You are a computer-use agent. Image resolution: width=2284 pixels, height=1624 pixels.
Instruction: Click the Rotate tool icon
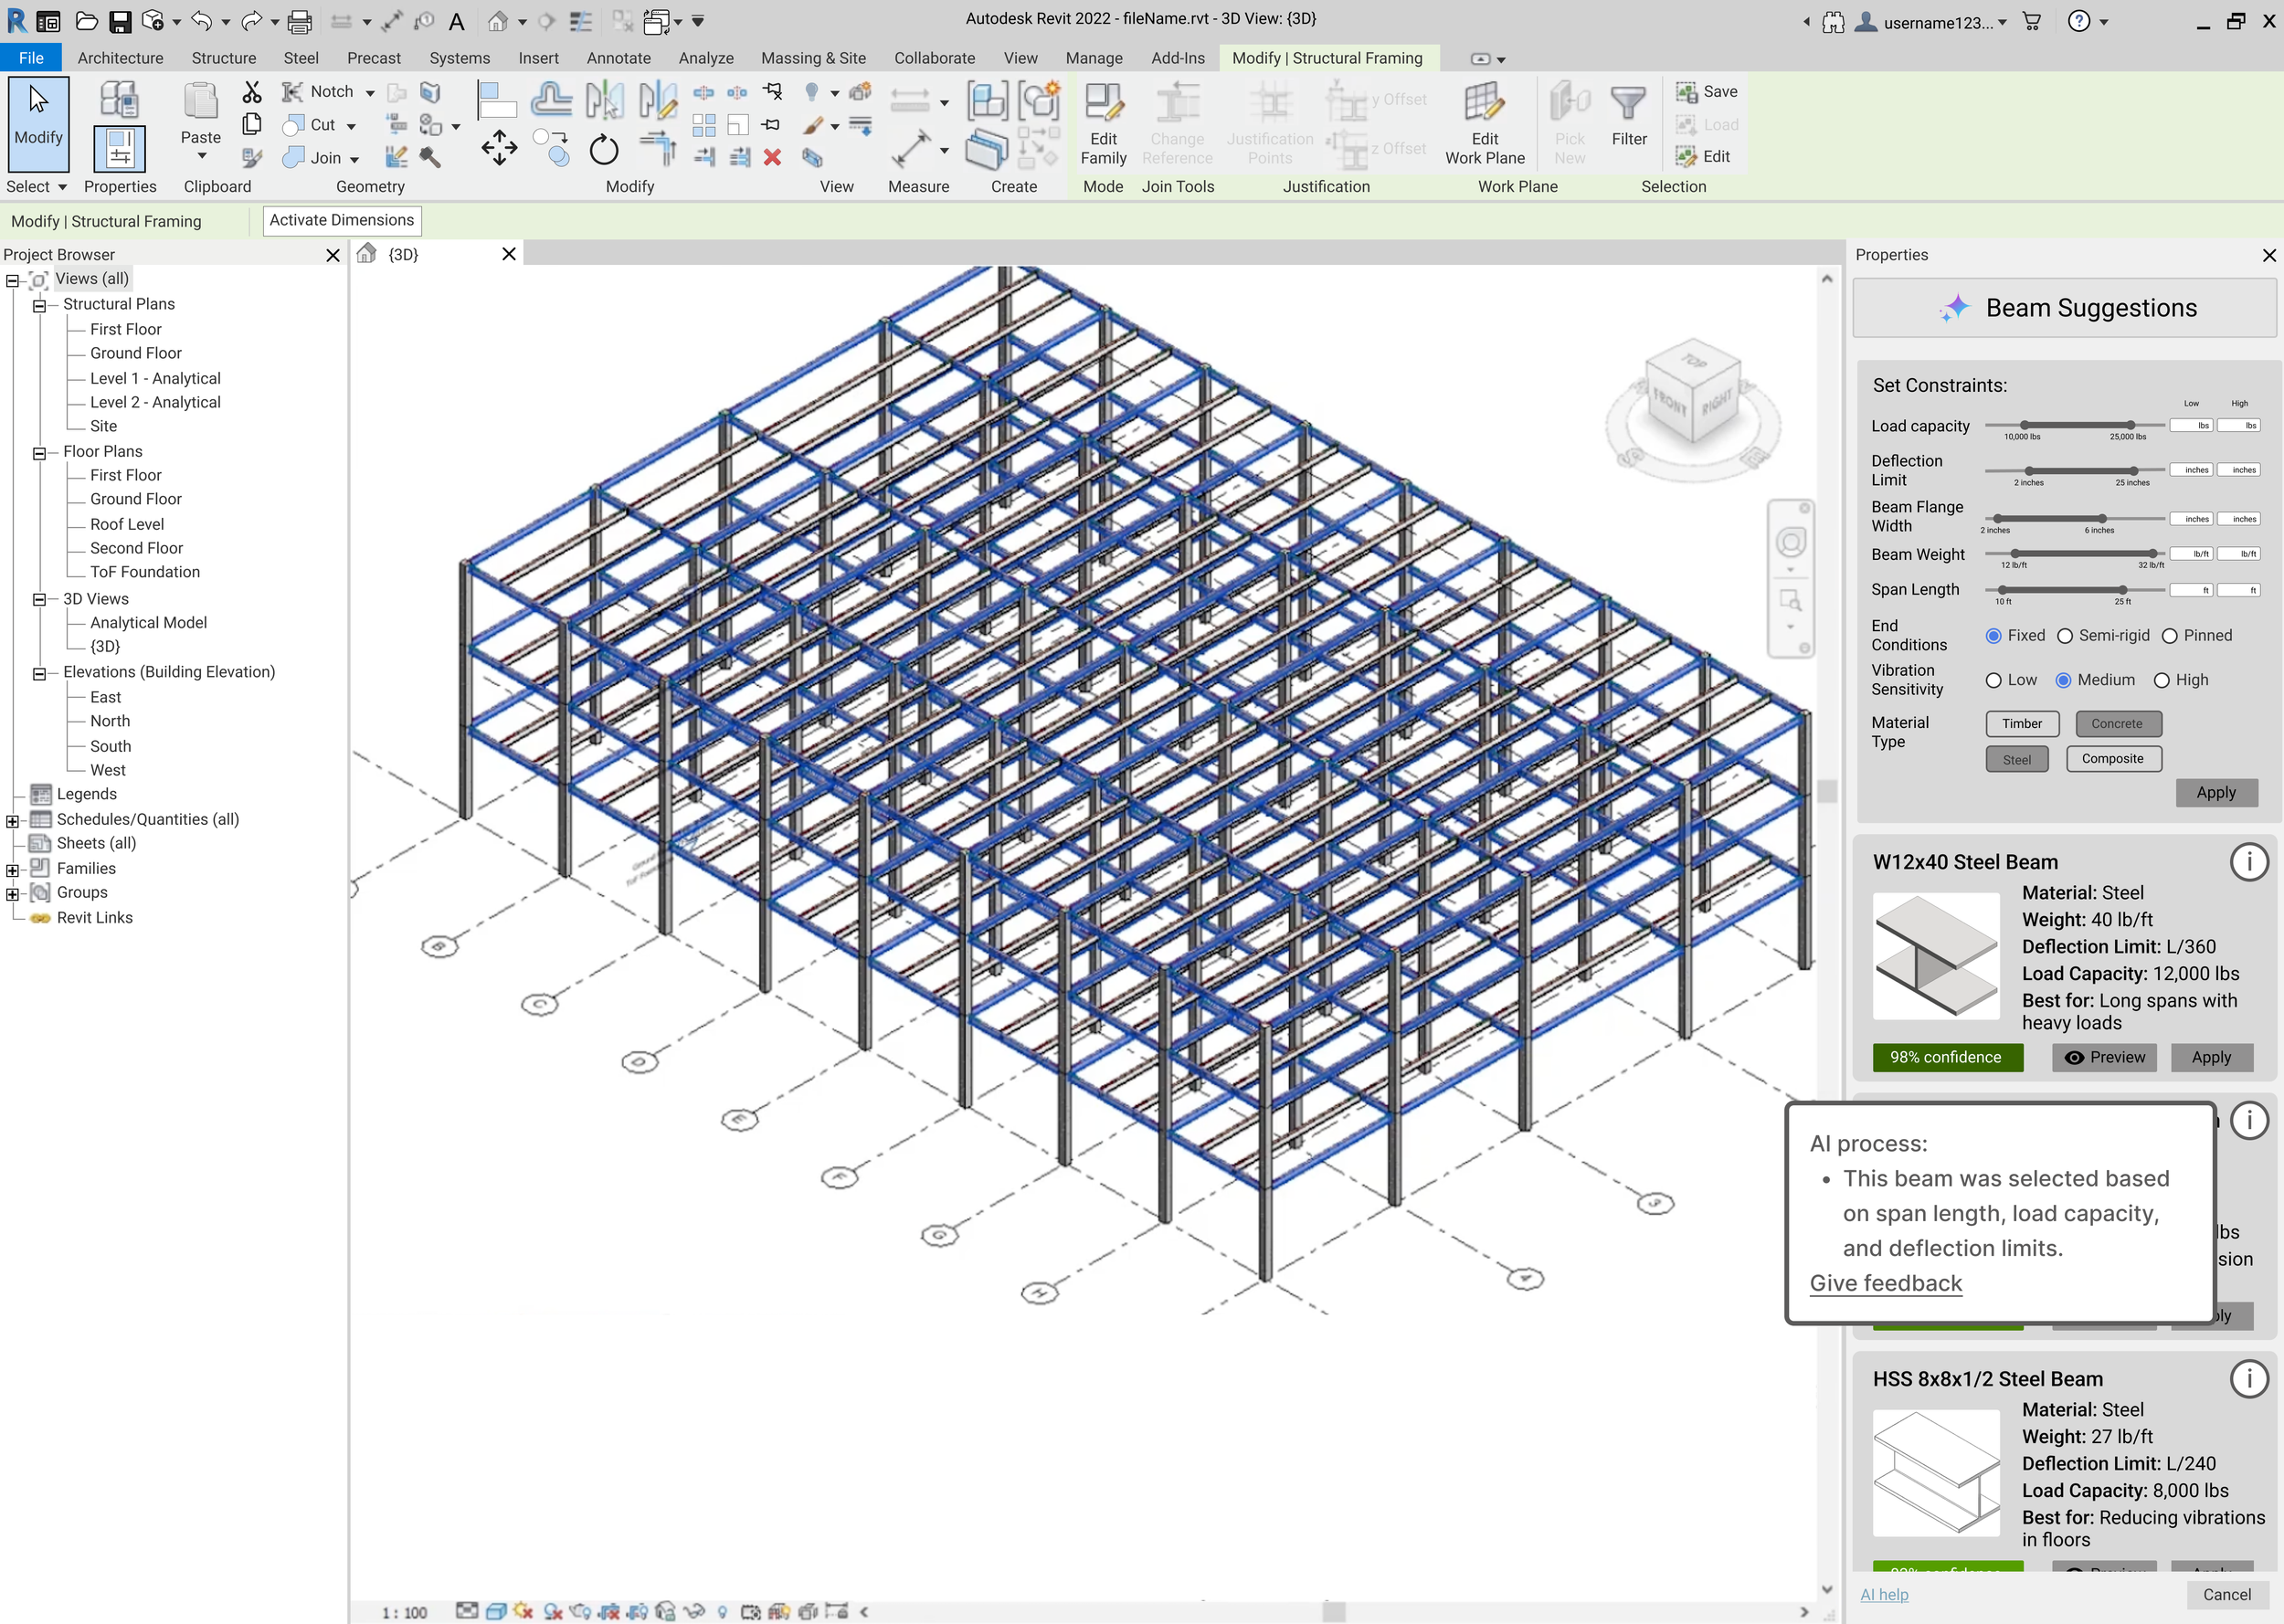point(603,150)
